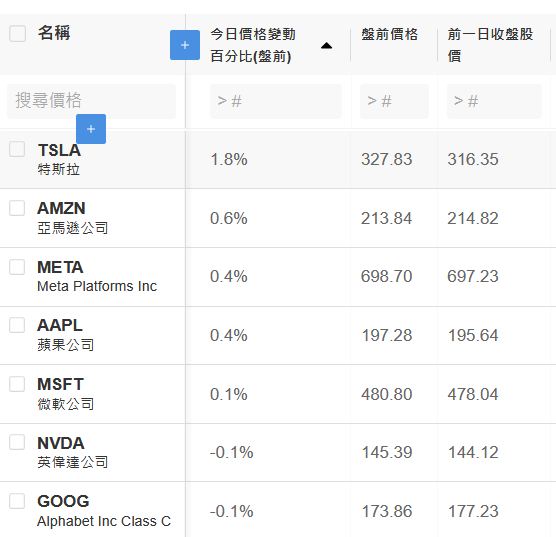The width and height of the screenshot is (556, 537).
Task: Sort by the 前一日收盤股價 column header
Action: click(490, 45)
